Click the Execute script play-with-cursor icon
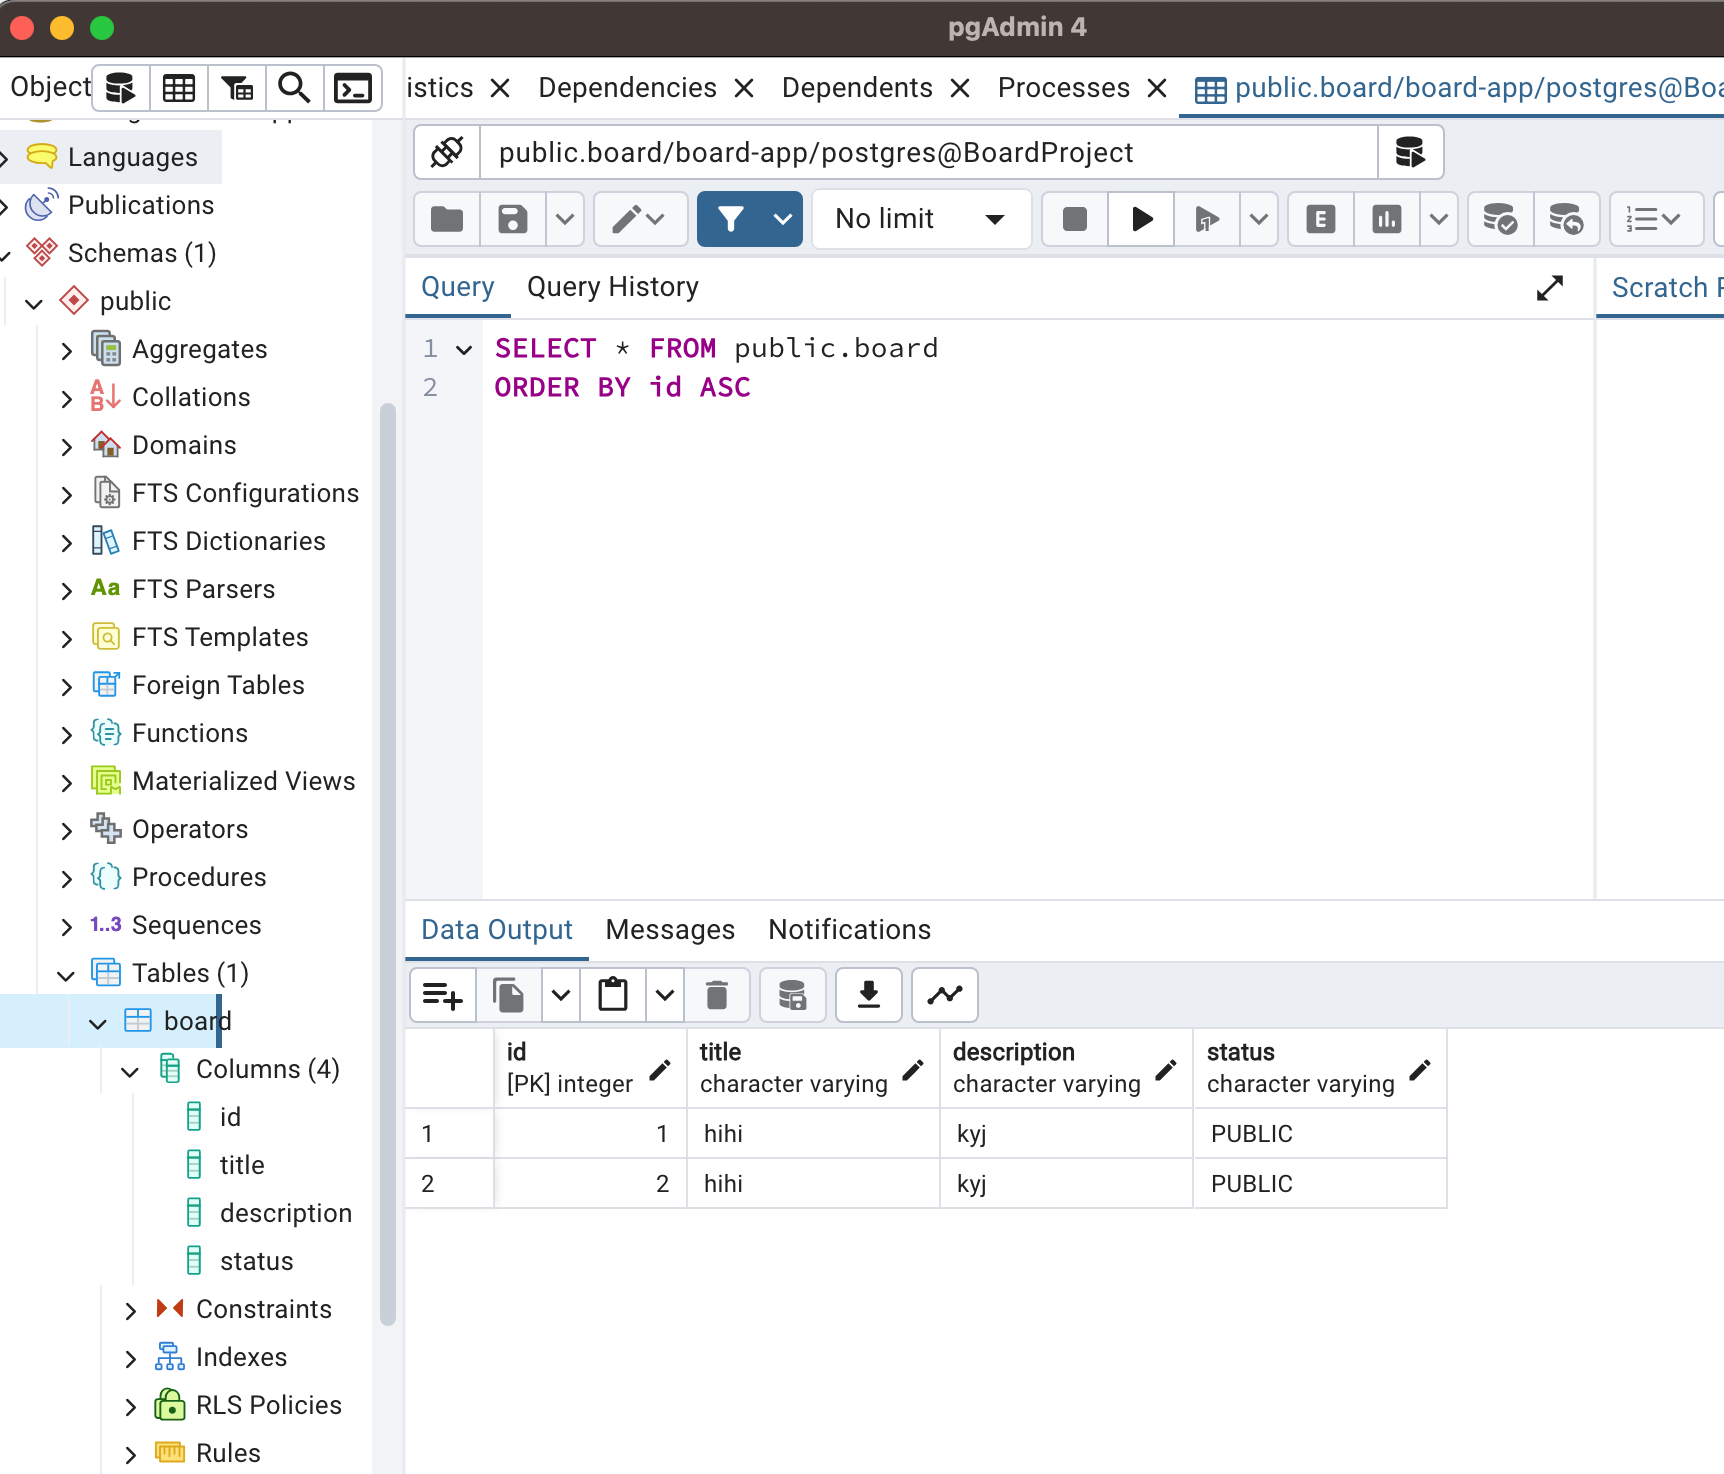Image resolution: width=1724 pixels, height=1474 pixels. click(1207, 219)
